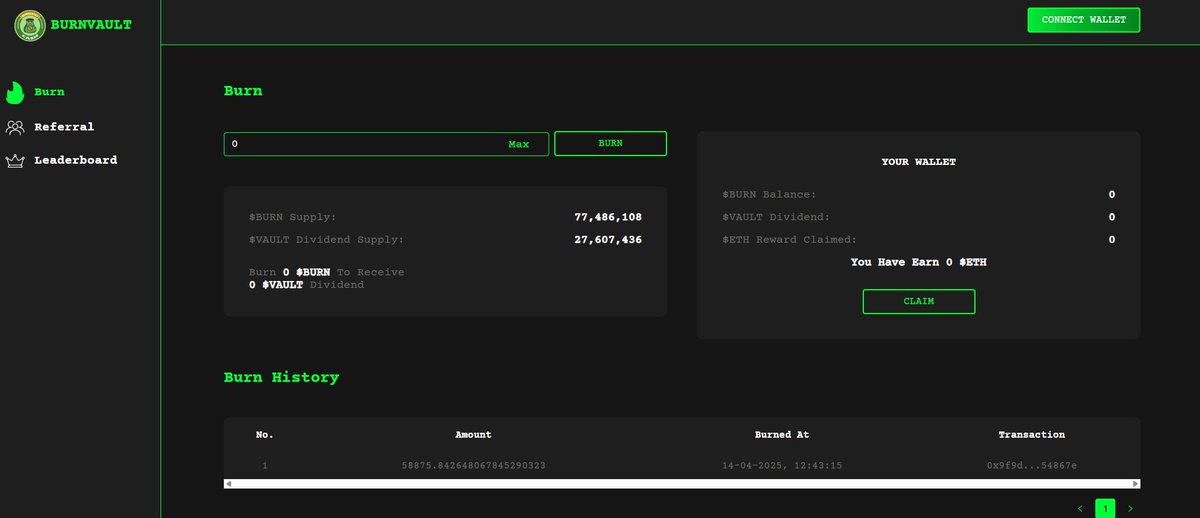This screenshot has width=1200, height=518.
Task: Click the BurnVault logo icon
Action: pos(30,25)
